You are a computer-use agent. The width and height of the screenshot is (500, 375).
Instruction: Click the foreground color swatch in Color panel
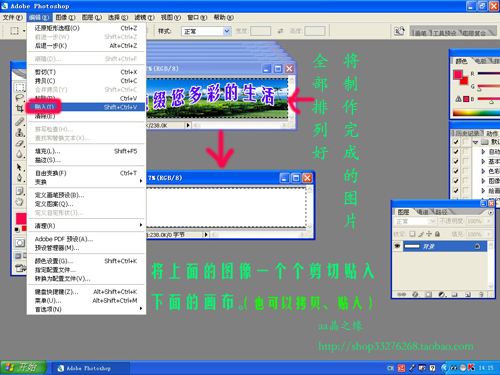pyautogui.click(x=458, y=74)
